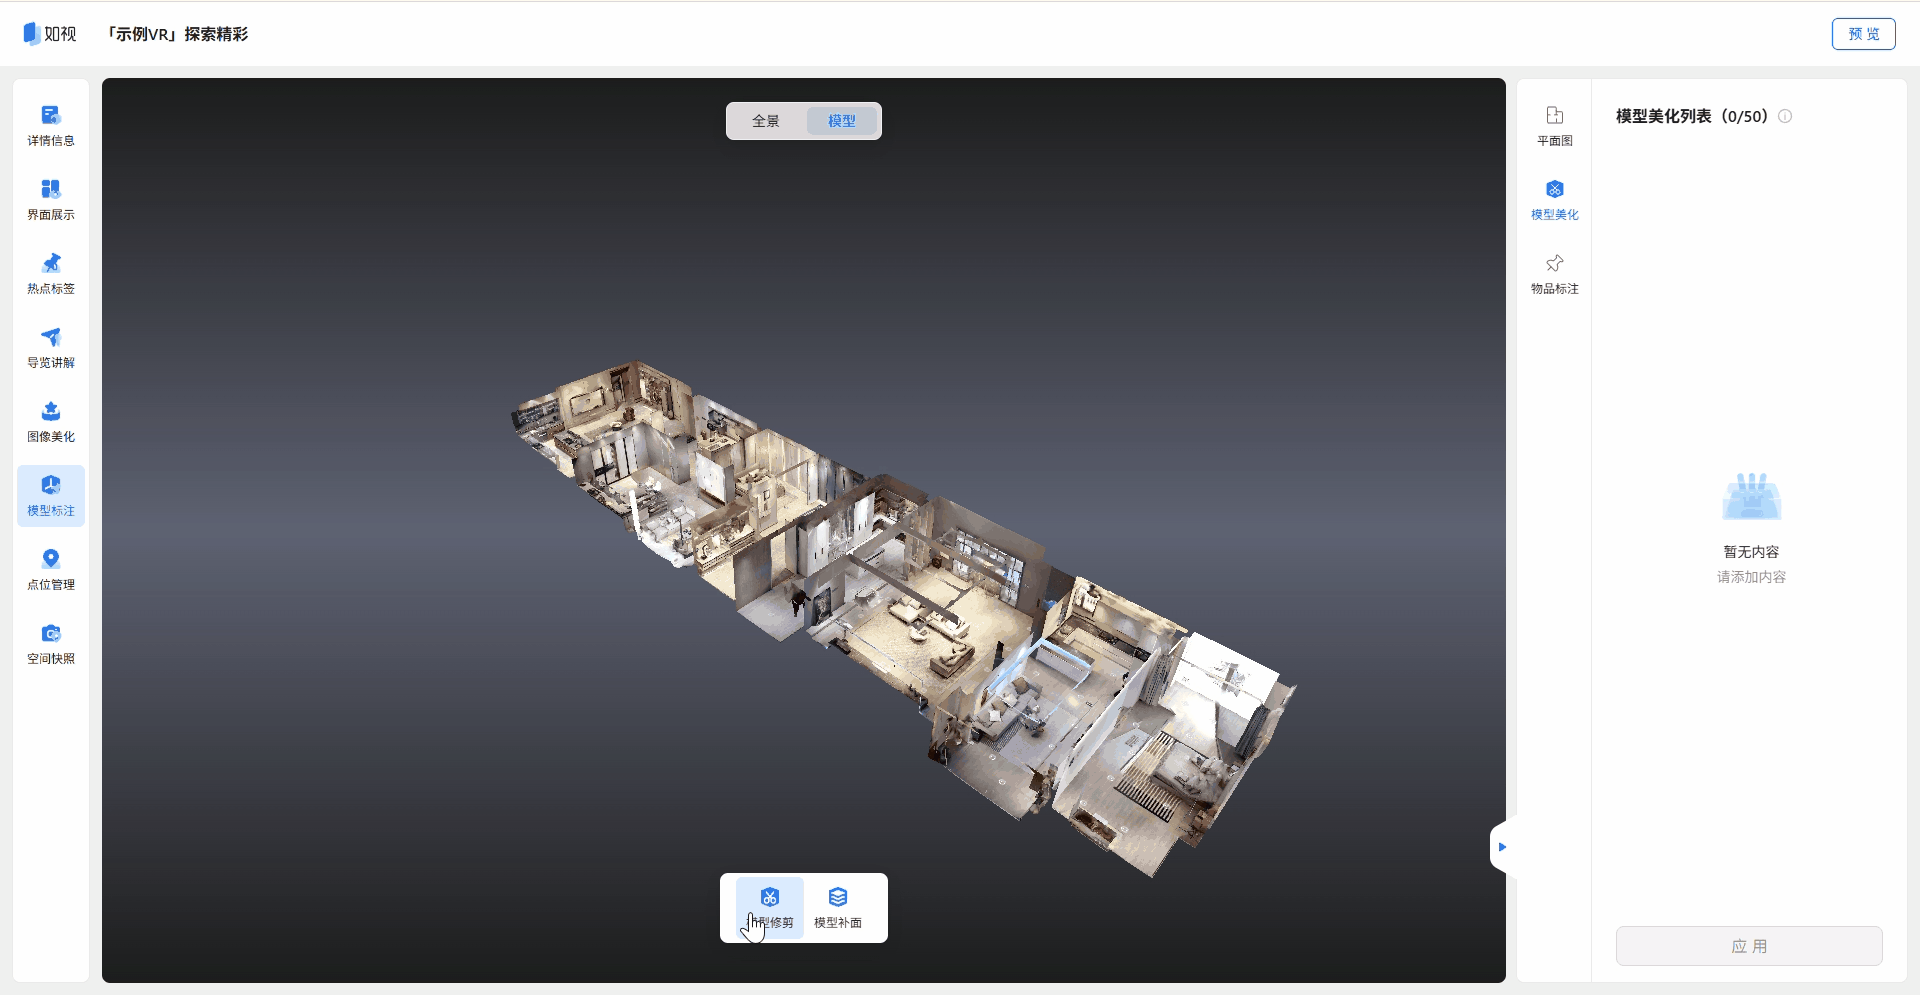This screenshot has width=1920, height=995.
Task: Choose the 模型补面 tool
Action: coord(838,907)
